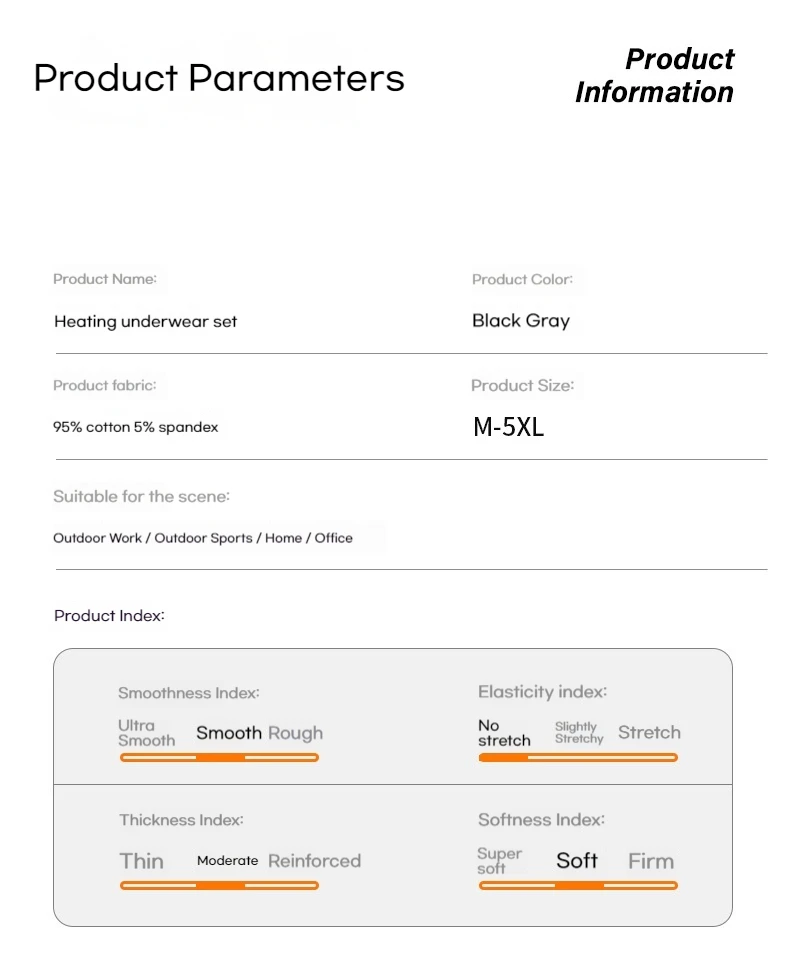Click the M-5XL product size value
790x956 pixels.
(508, 427)
